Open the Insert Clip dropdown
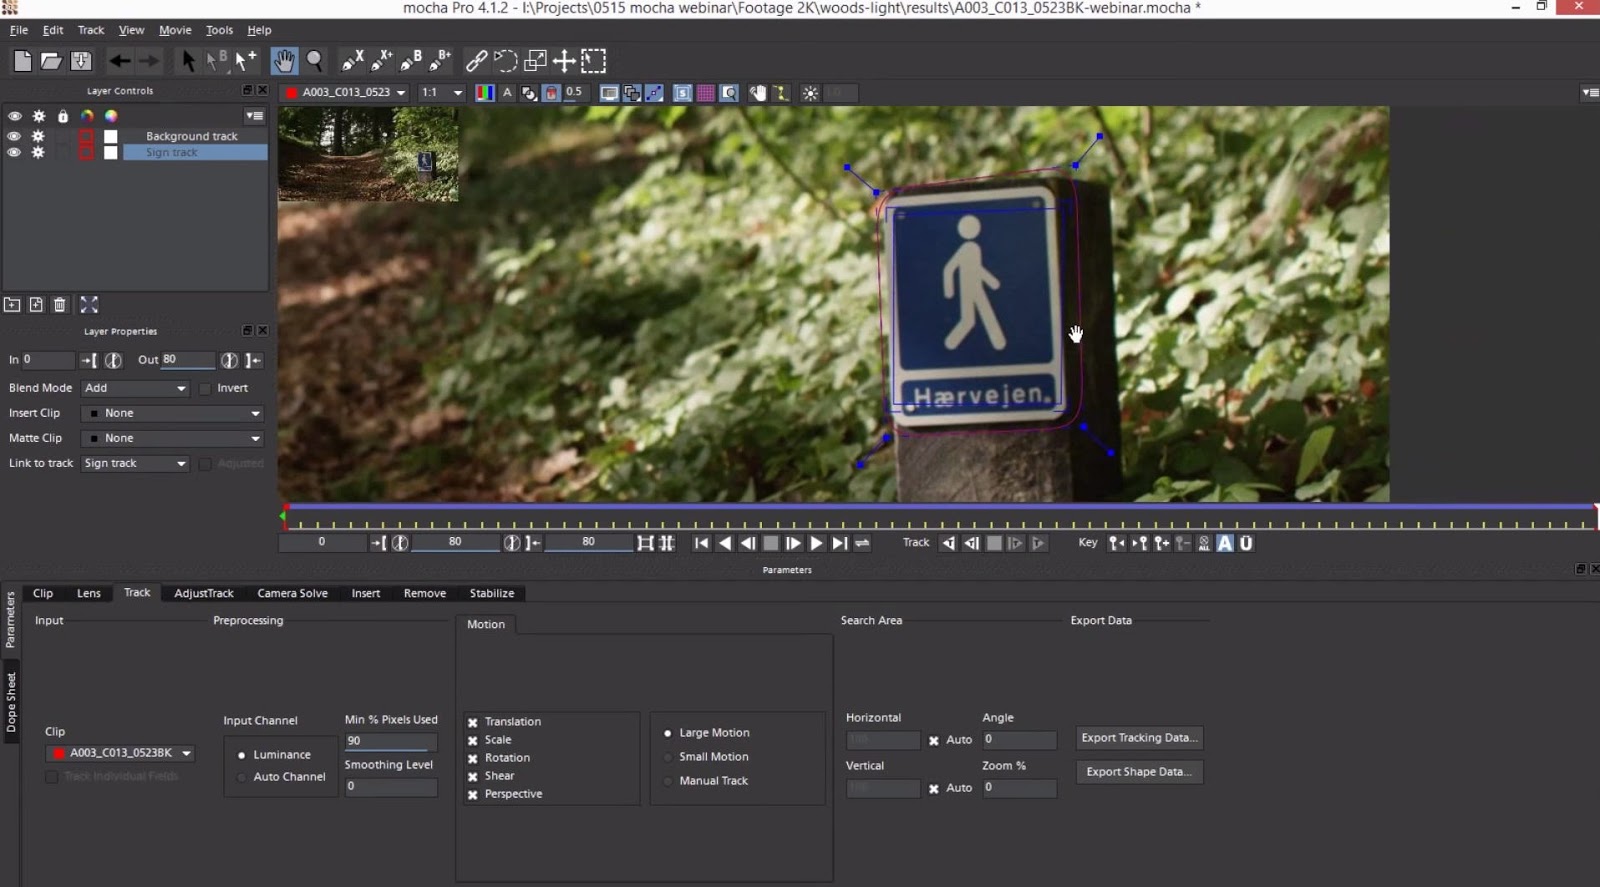This screenshot has height=887, width=1600. coord(173,413)
